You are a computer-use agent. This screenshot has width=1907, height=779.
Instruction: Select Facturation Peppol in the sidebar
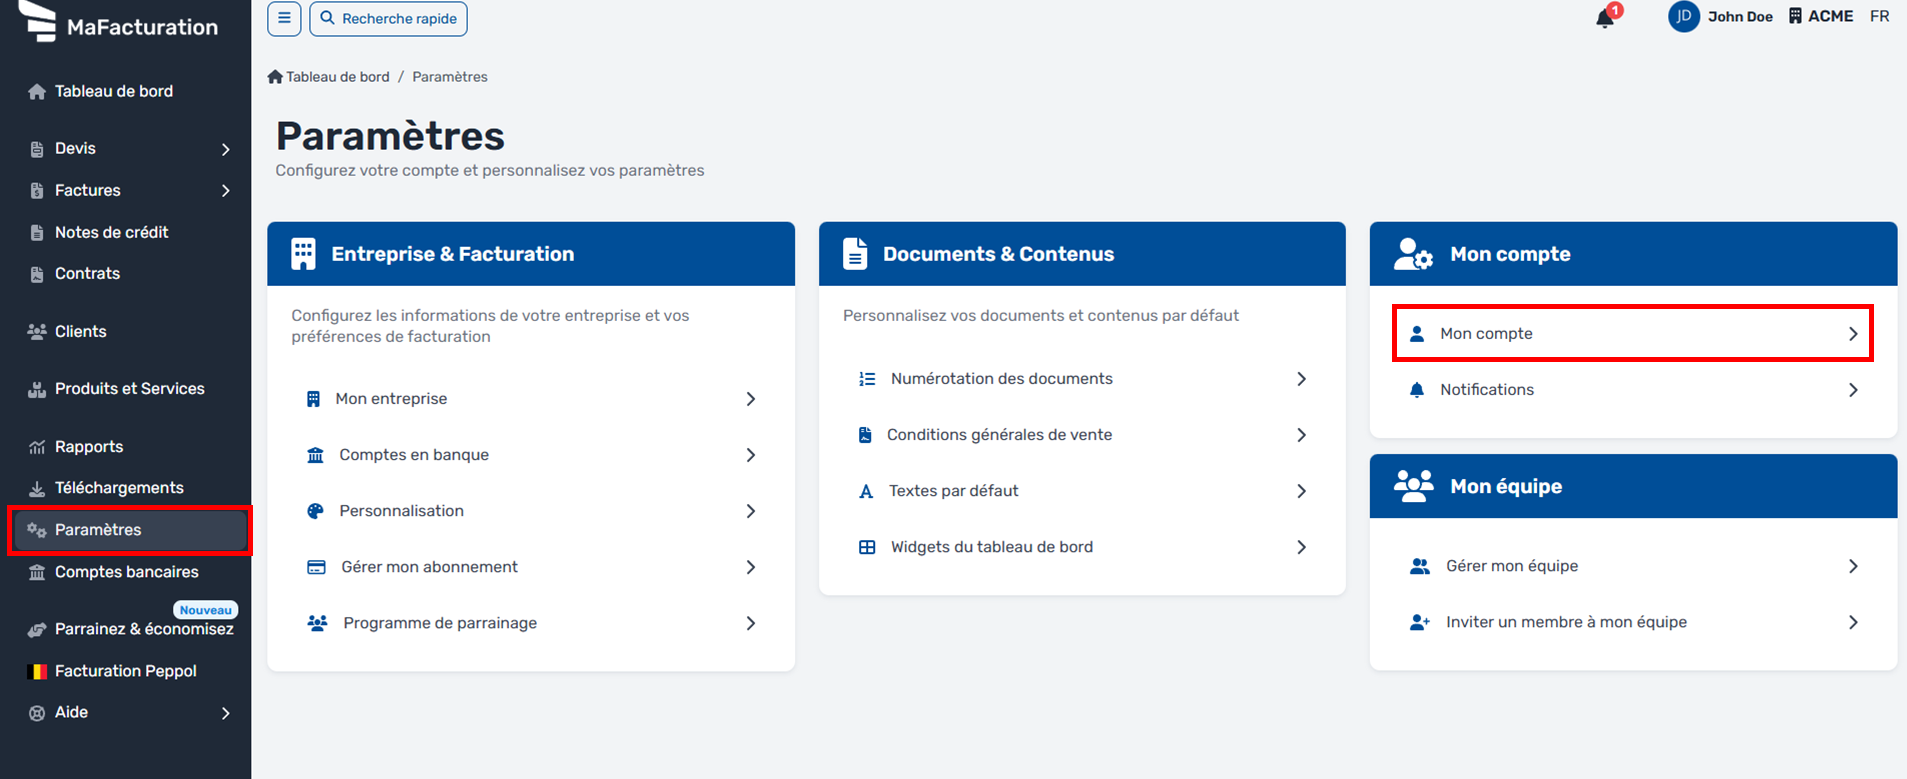[x=126, y=671]
